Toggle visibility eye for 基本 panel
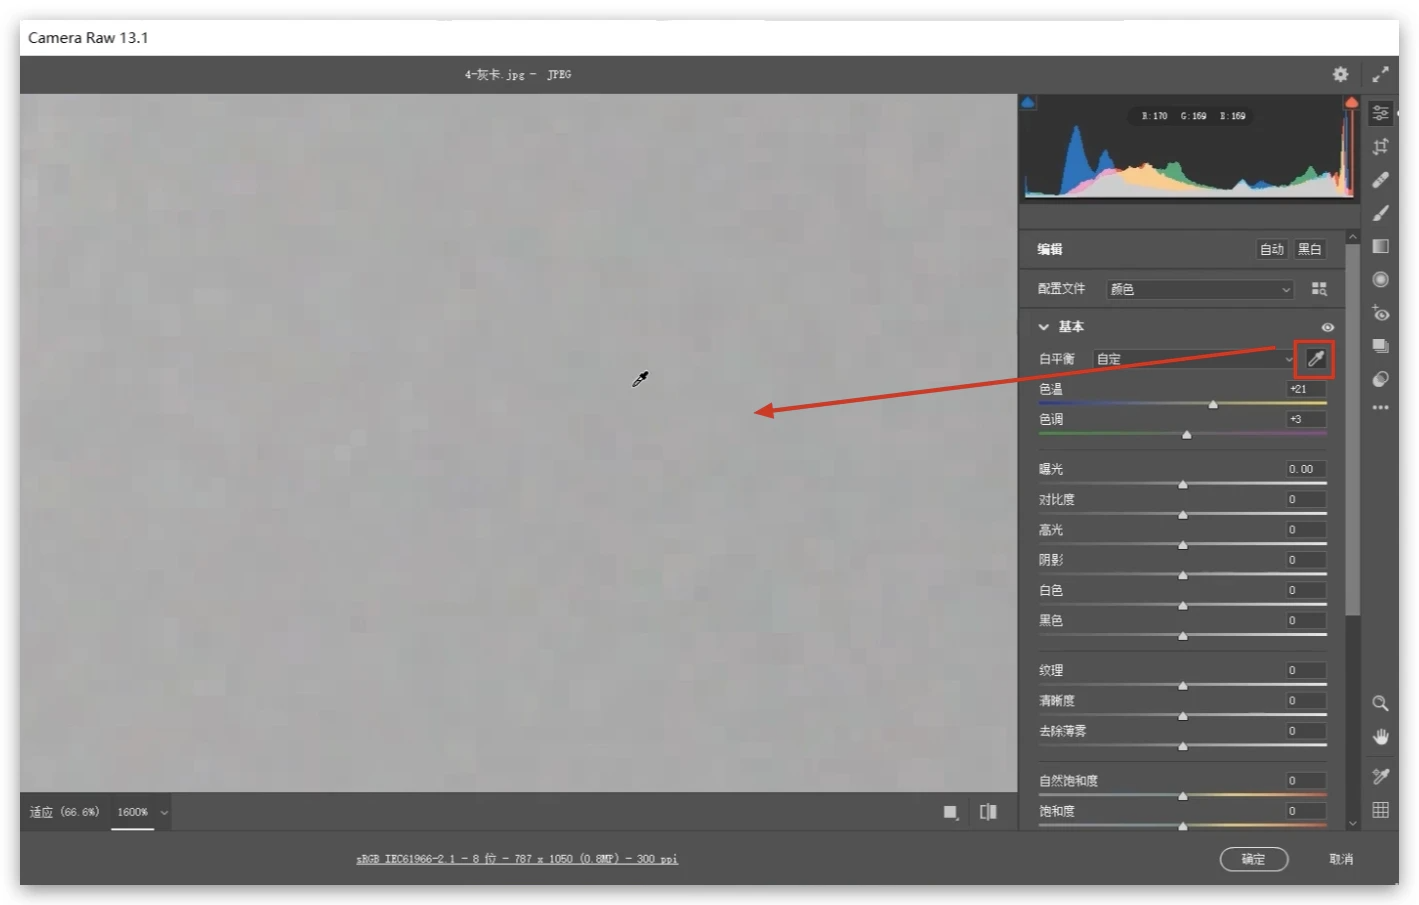The image size is (1419, 905). (x=1327, y=327)
